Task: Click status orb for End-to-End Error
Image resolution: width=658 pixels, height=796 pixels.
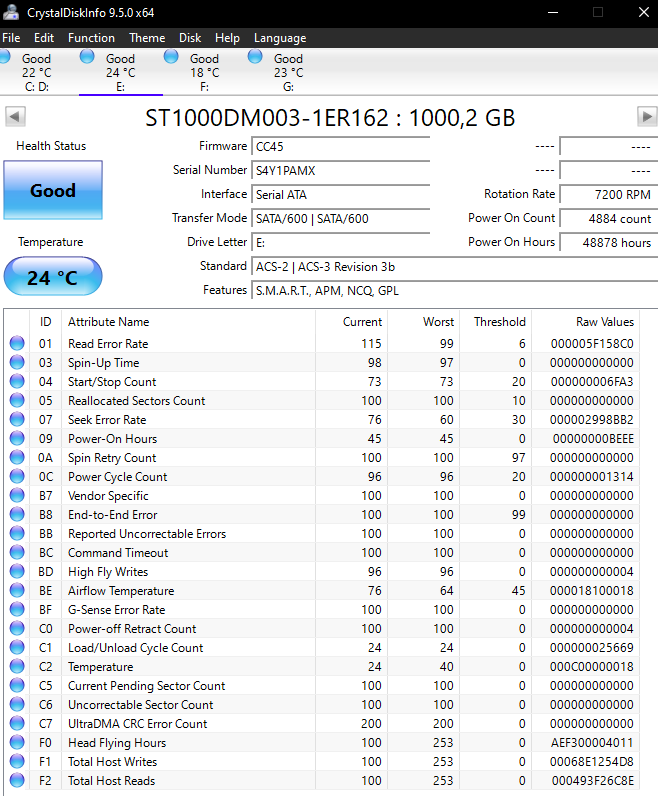Action: click(x=17, y=514)
